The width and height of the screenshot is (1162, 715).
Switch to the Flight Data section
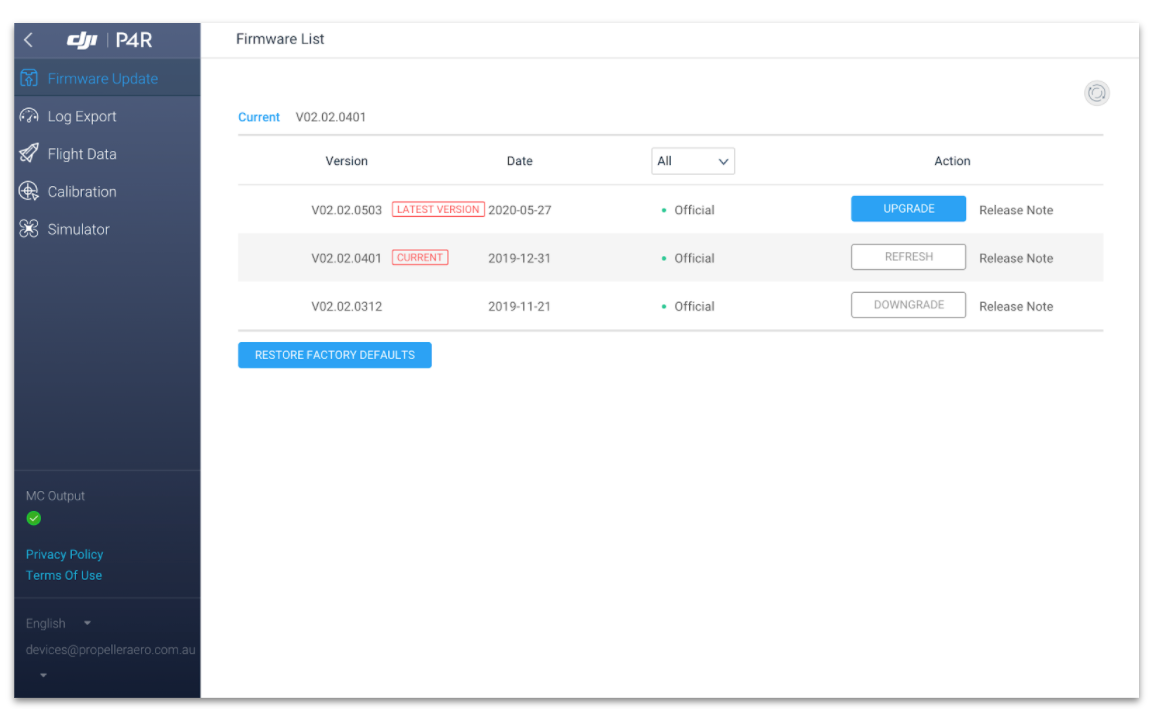(x=82, y=154)
